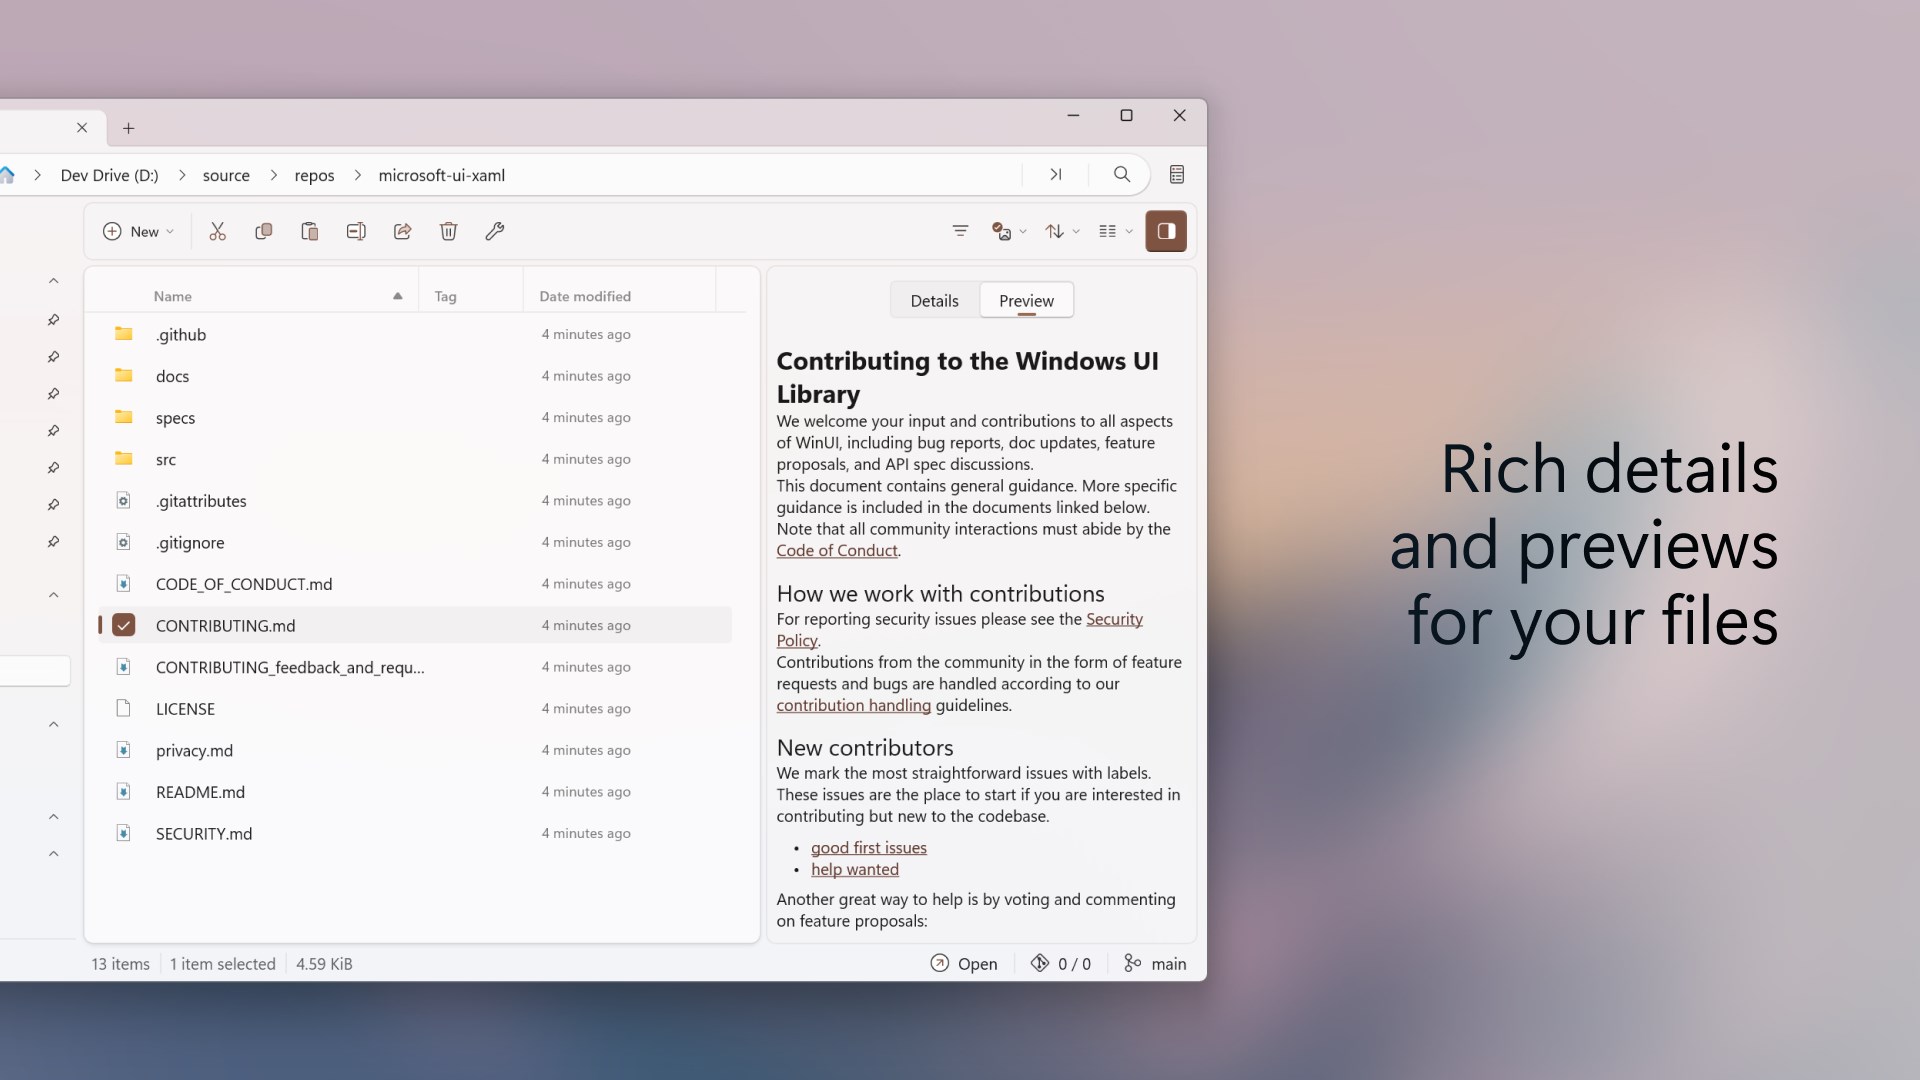Toggle the preview pane button
The height and width of the screenshot is (1080, 1920).
click(1166, 231)
